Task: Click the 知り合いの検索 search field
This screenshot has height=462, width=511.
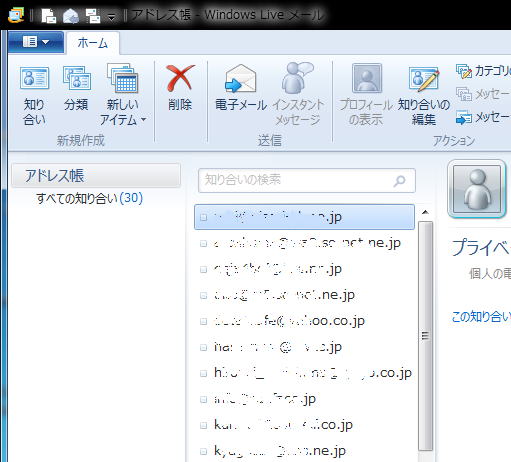Action: (307, 180)
